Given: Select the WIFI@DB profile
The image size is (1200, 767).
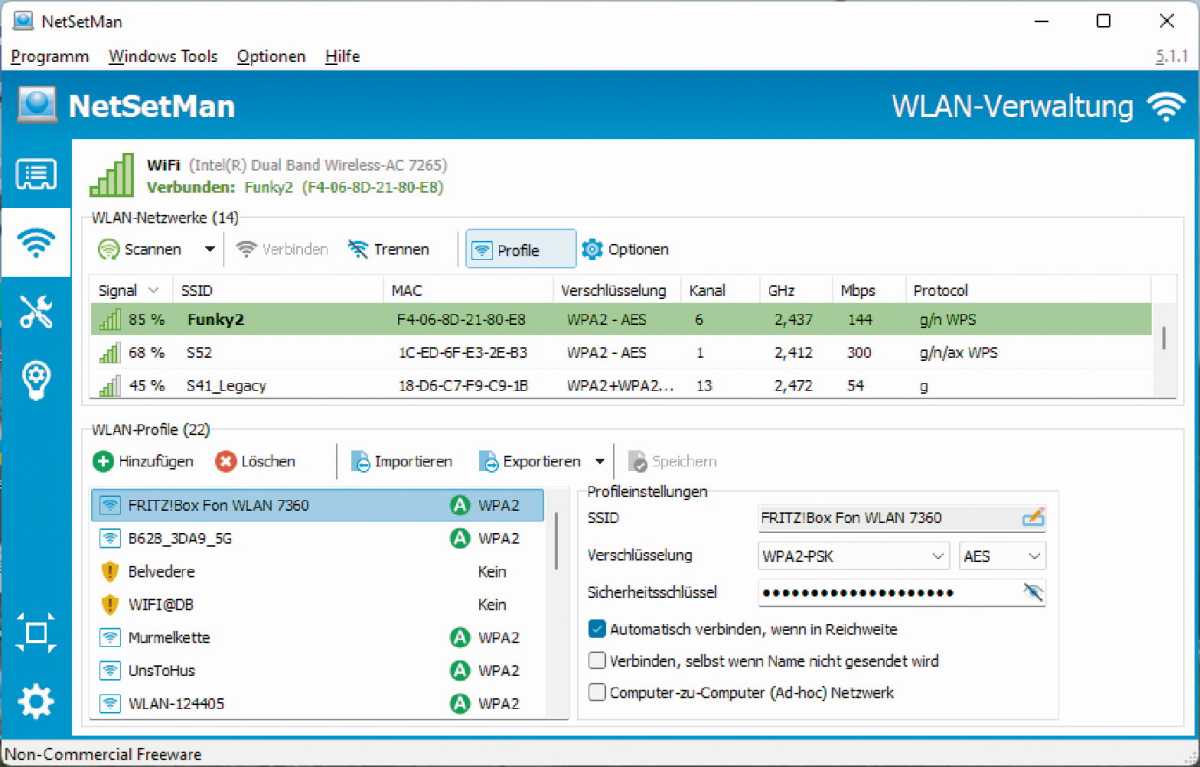Looking at the screenshot, I should coord(318,605).
